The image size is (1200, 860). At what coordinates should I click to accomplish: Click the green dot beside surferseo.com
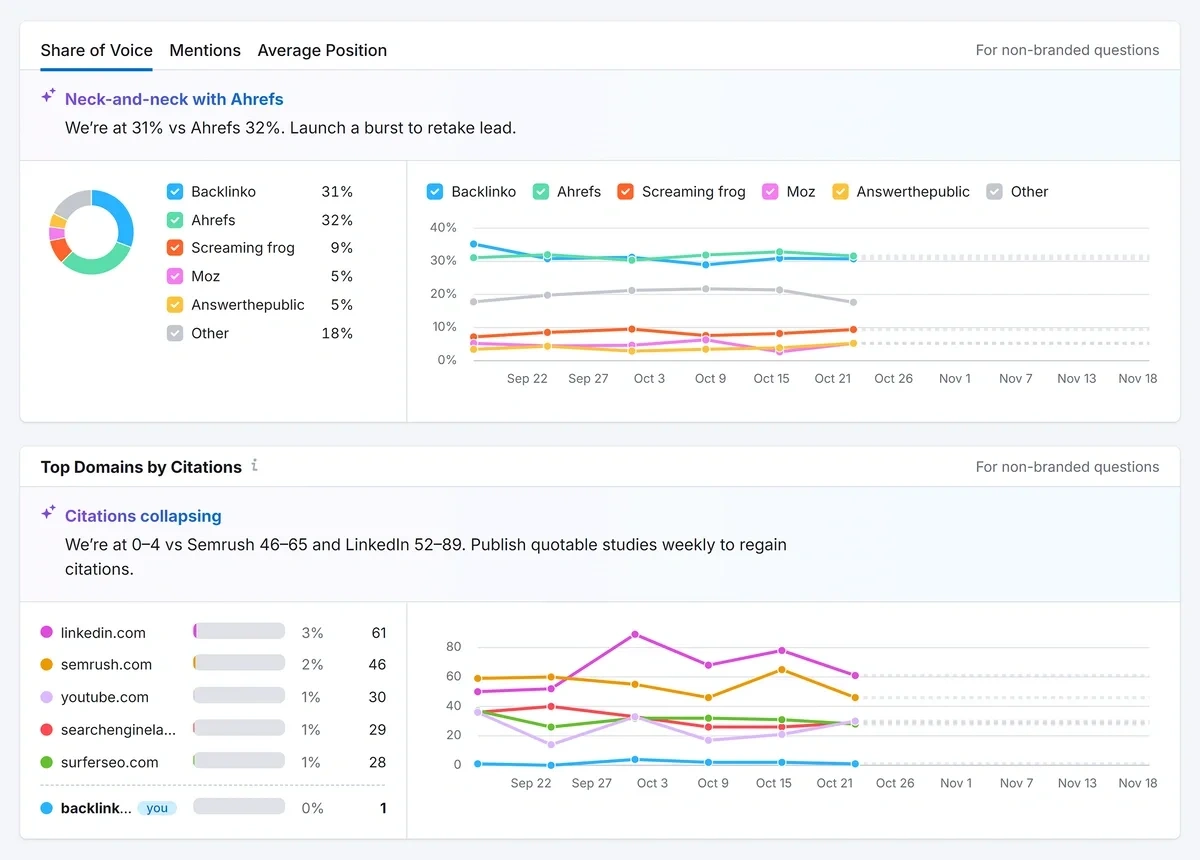tap(47, 761)
